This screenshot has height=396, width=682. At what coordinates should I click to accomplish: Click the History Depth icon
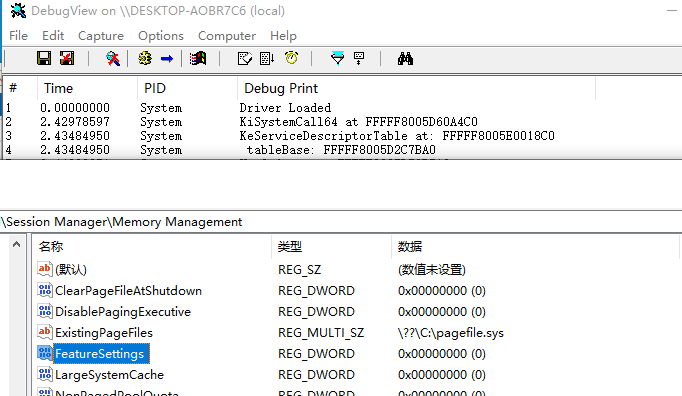pos(359,58)
